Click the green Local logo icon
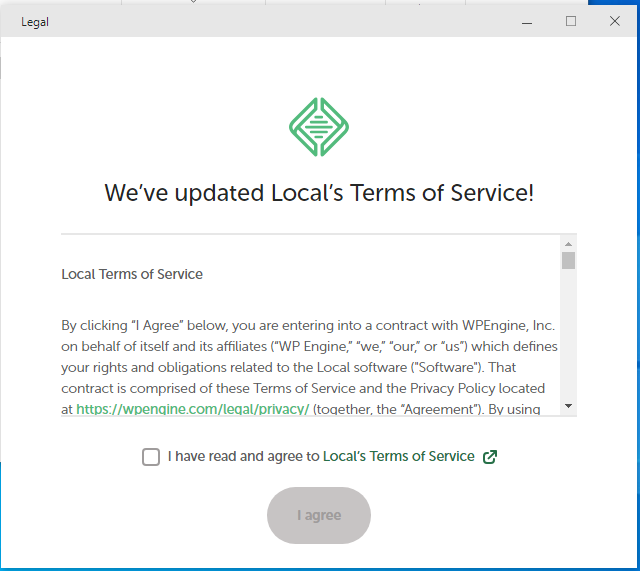 coord(318,127)
